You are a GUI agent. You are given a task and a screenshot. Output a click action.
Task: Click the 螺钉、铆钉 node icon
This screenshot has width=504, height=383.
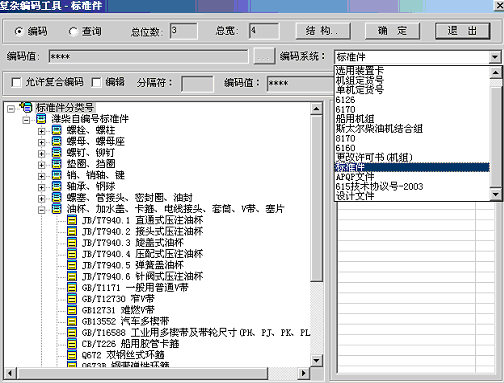pos(57,153)
